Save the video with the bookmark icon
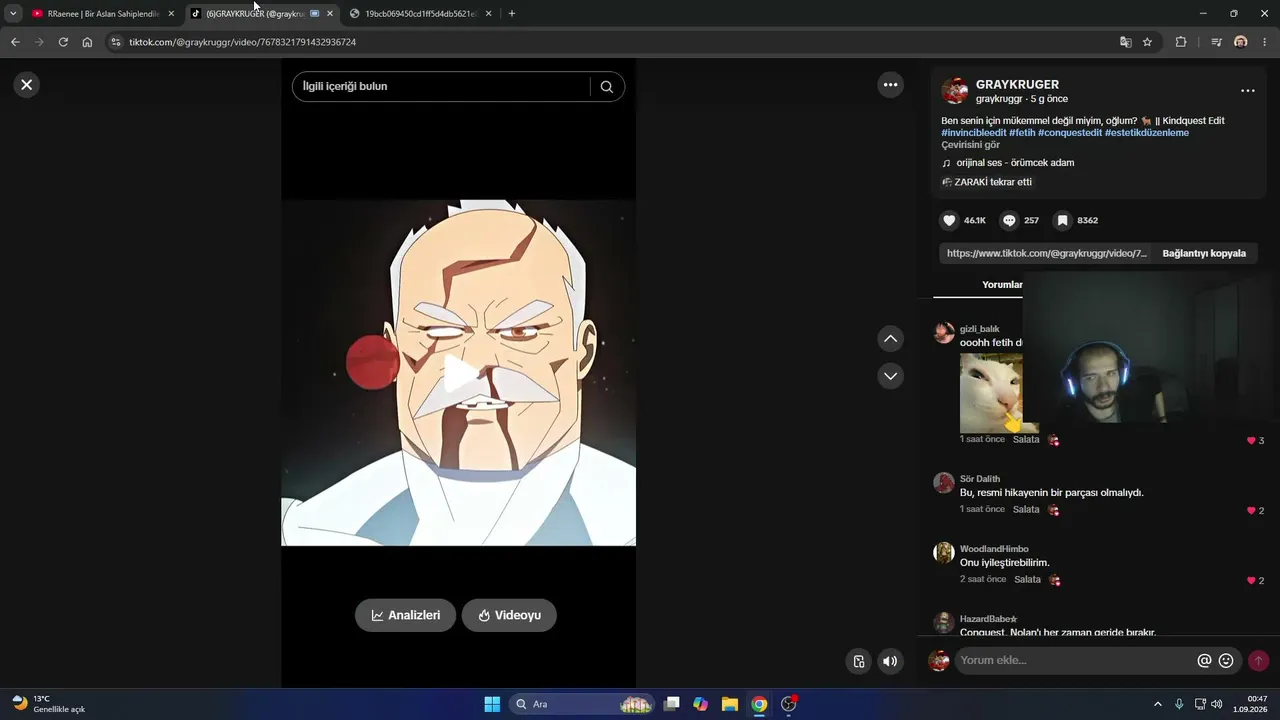Viewport: 1280px width, 720px height. [1062, 220]
